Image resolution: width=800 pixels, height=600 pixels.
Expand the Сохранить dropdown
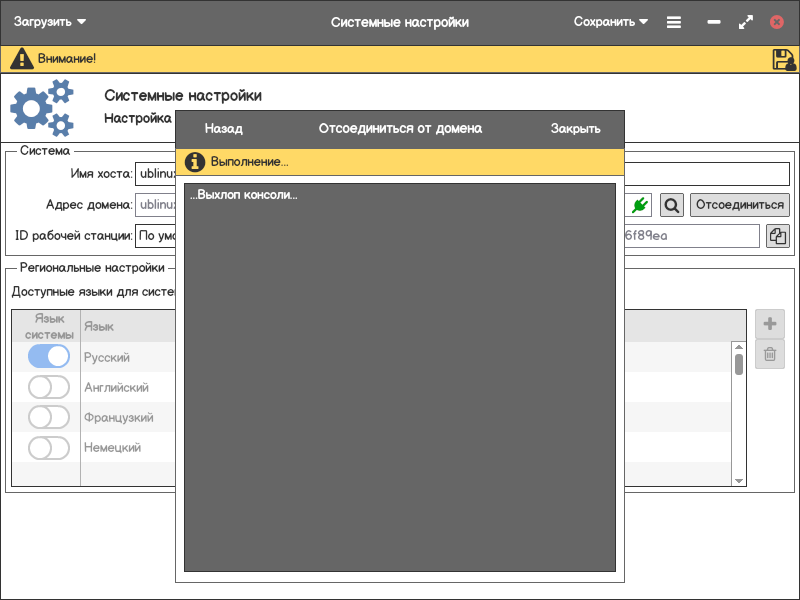(x=610, y=22)
